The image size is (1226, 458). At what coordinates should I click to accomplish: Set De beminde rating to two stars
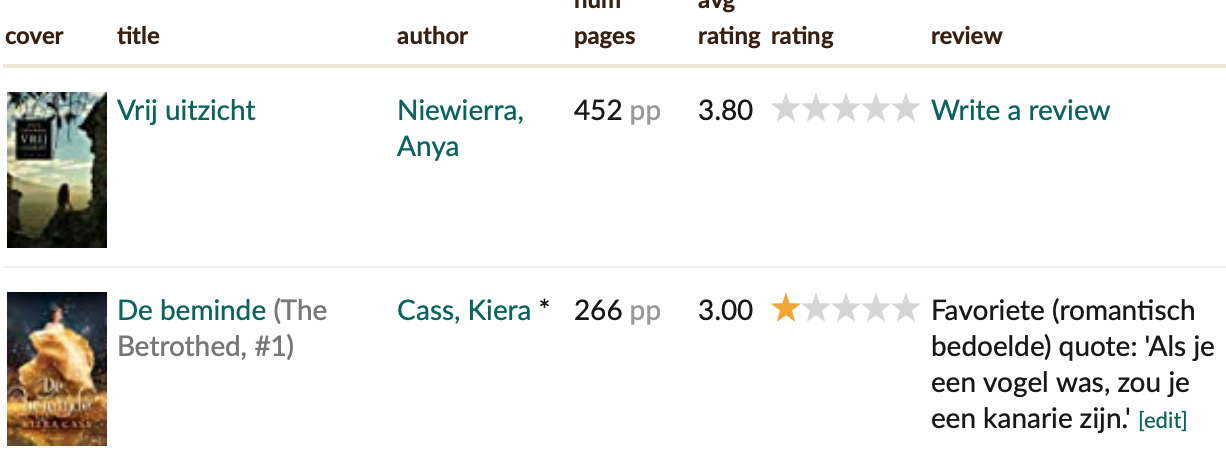(816, 309)
